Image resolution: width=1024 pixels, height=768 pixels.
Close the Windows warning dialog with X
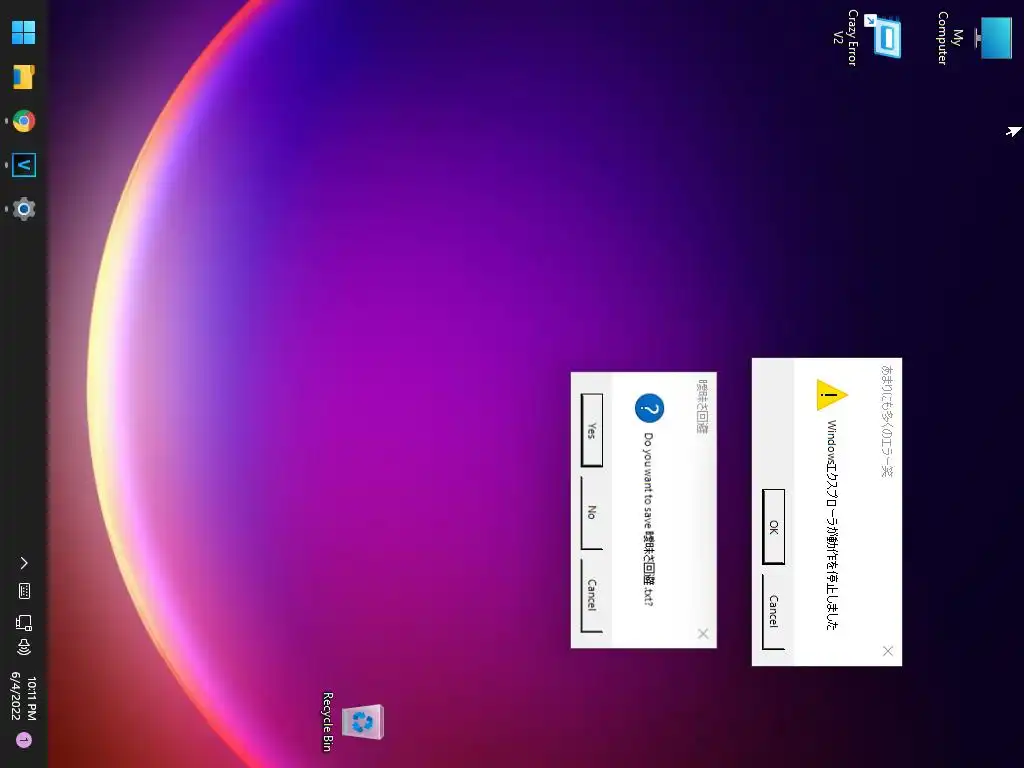pyautogui.click(x=888, y=651)
